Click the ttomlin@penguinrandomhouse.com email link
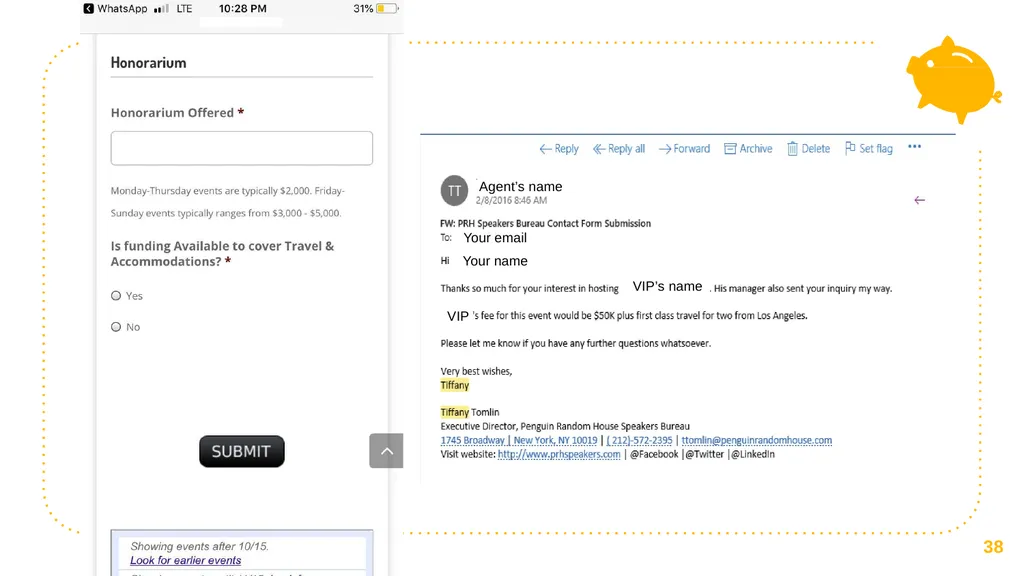The height and width of the screenshot is (576, 1024). [757, 440]
